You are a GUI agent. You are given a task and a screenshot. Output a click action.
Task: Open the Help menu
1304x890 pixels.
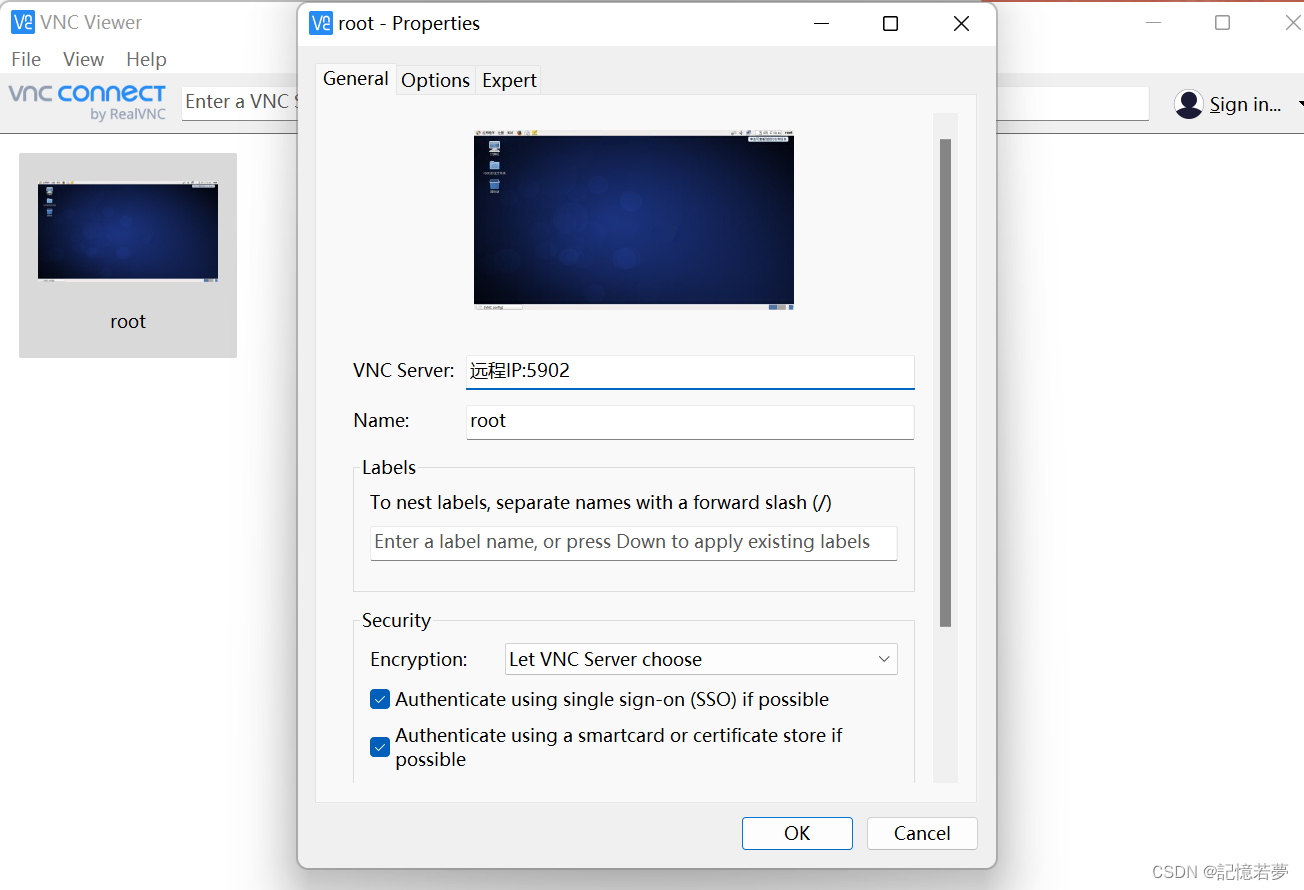coord(146,59)
